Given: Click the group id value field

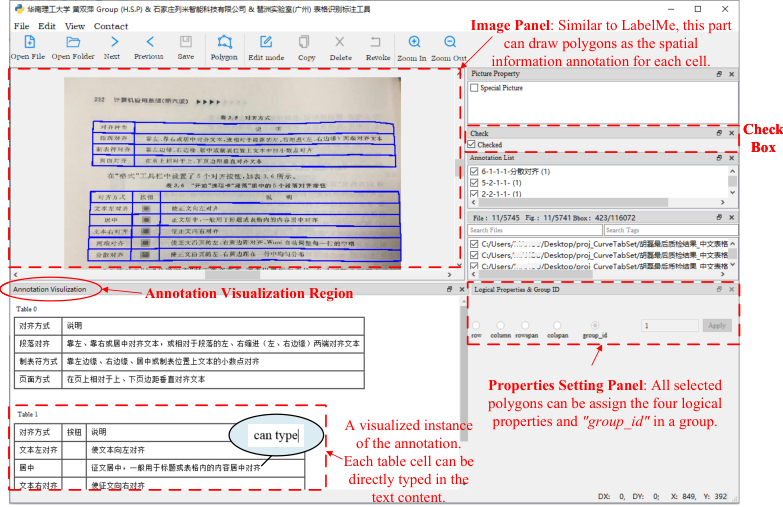Looking at the screenshot, I should [670, 326].
